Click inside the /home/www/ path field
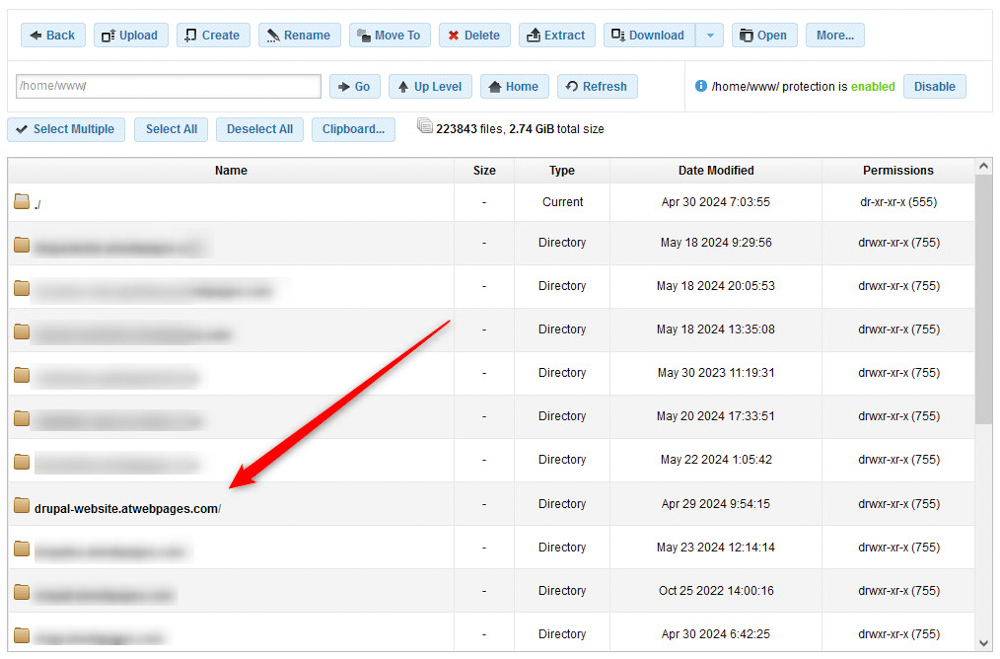1000x659 pixels. pyautogui.click(x=165, y=86)
